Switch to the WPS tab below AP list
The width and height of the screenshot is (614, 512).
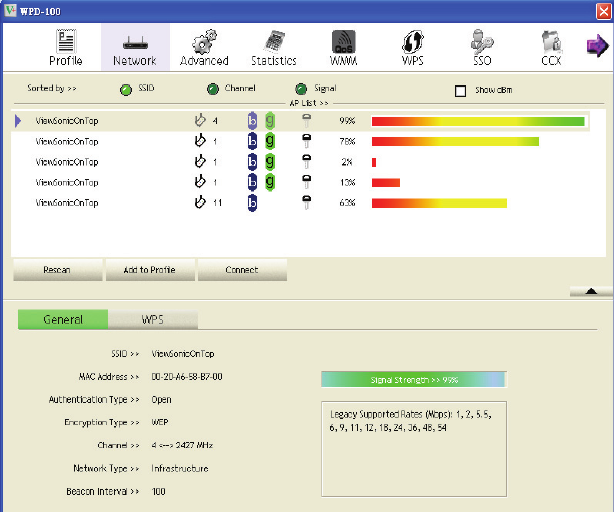(x=153, y=319)
